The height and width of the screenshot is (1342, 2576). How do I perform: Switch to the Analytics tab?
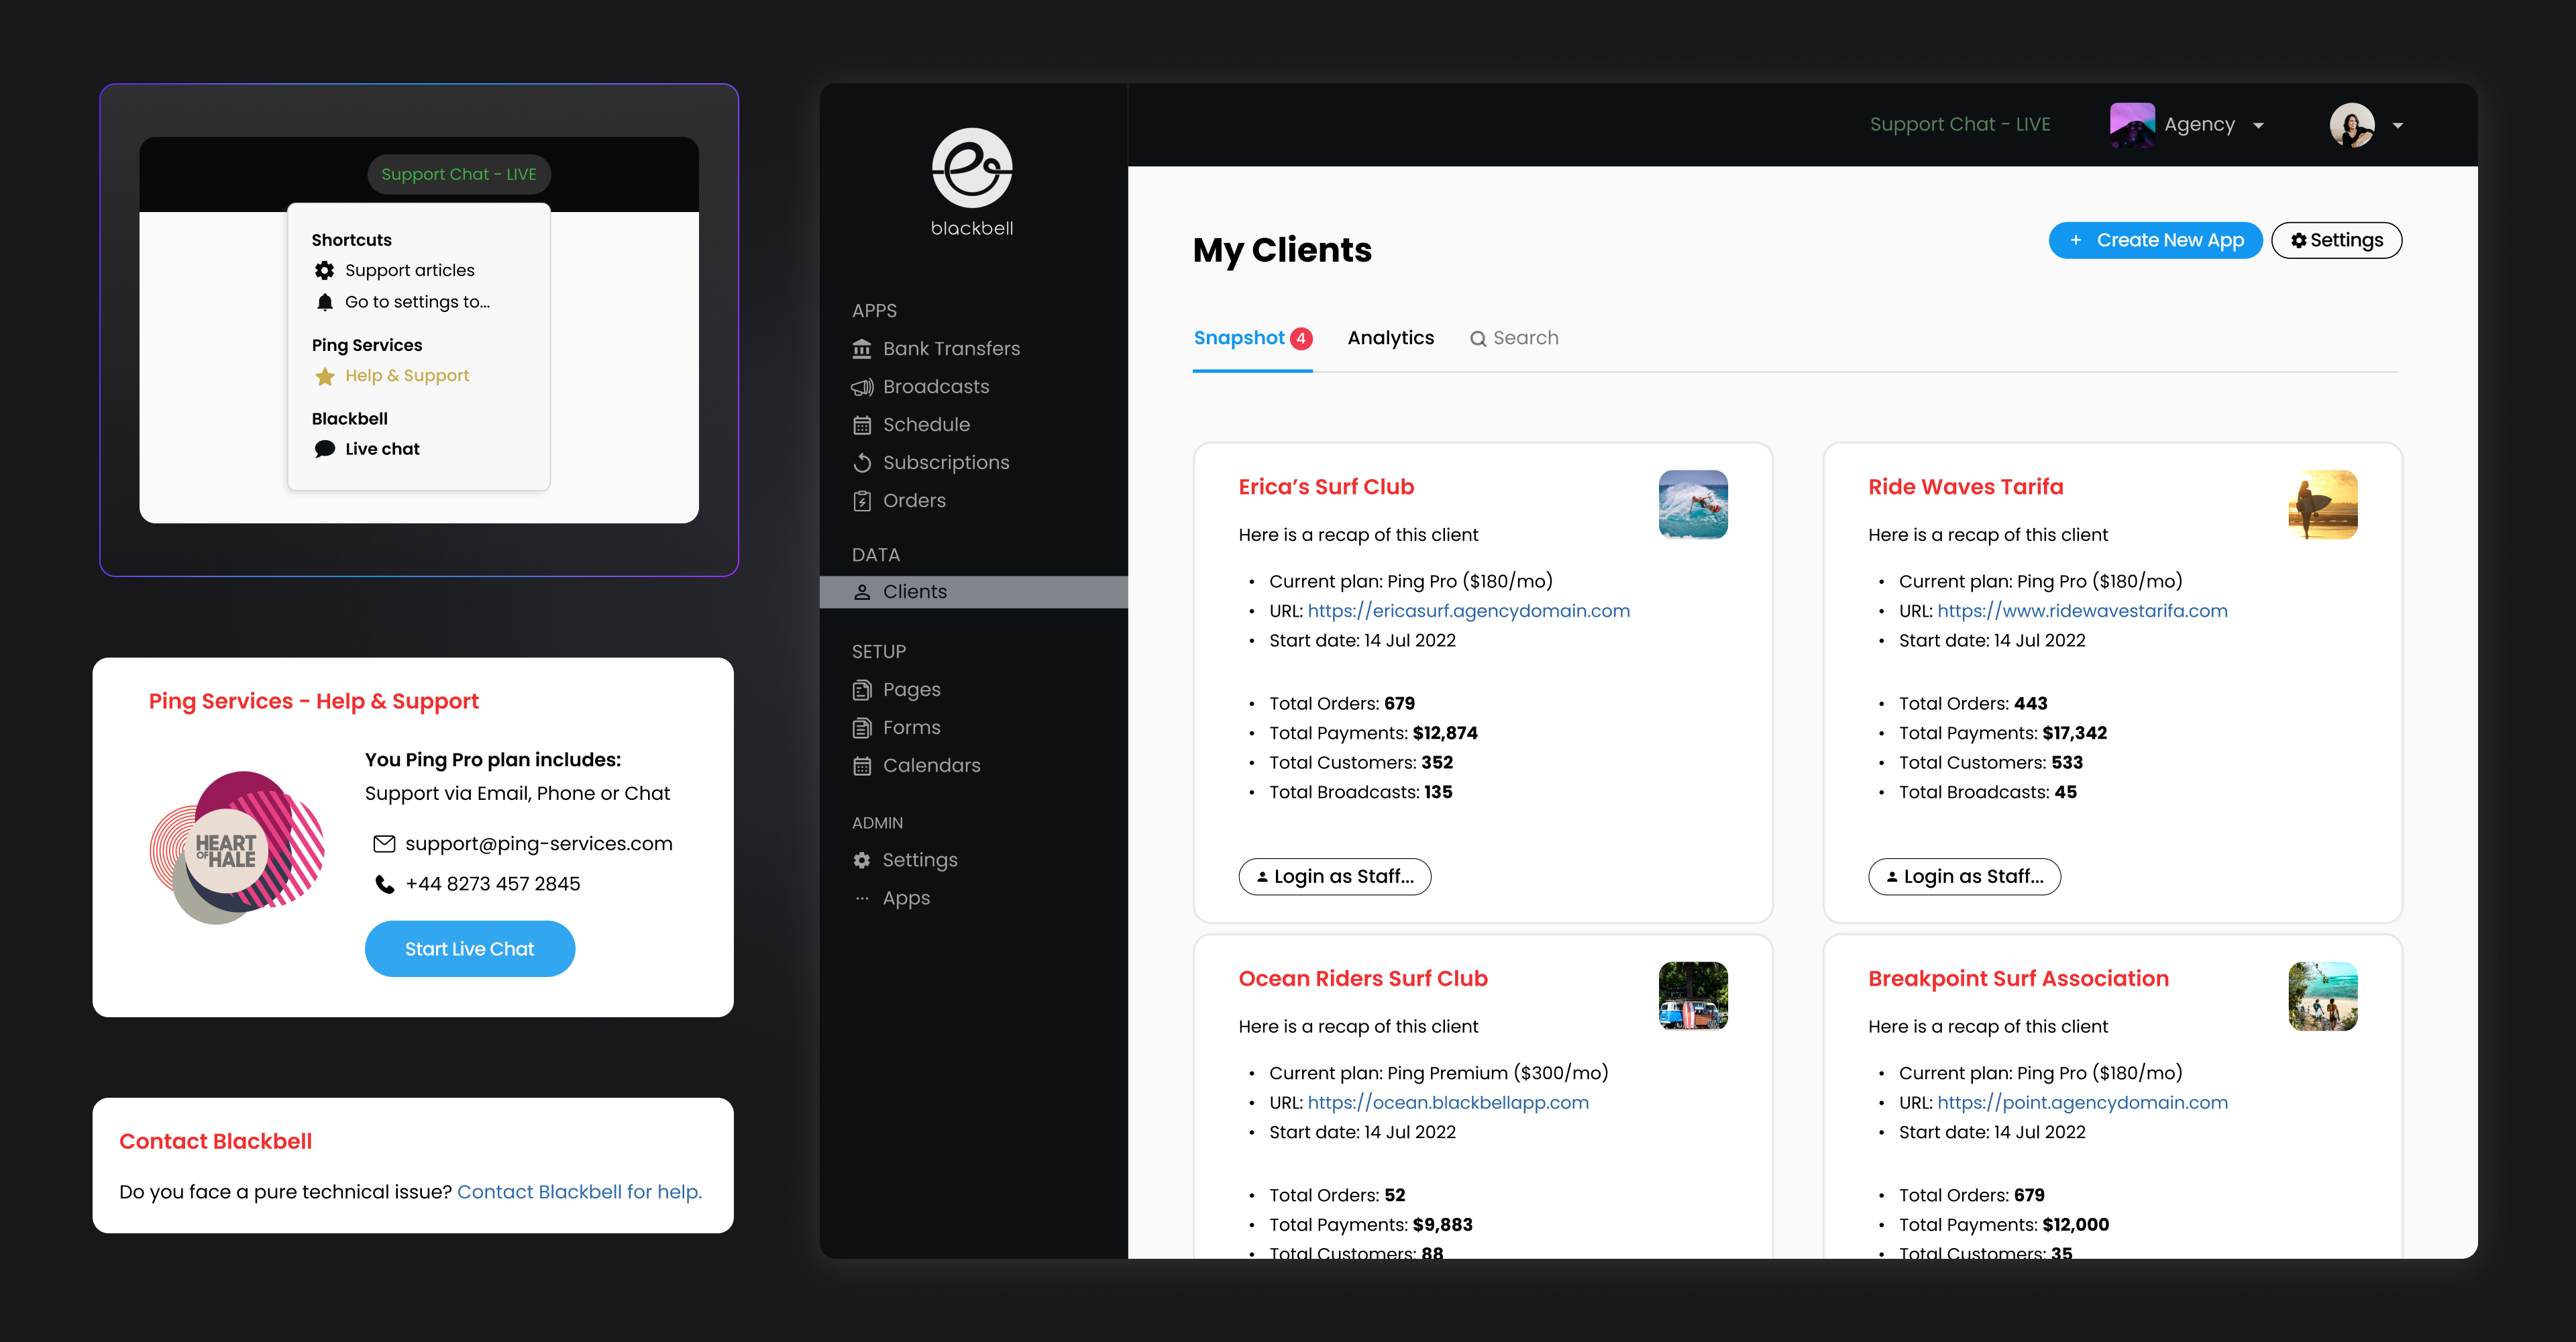tap(1390, 338)
